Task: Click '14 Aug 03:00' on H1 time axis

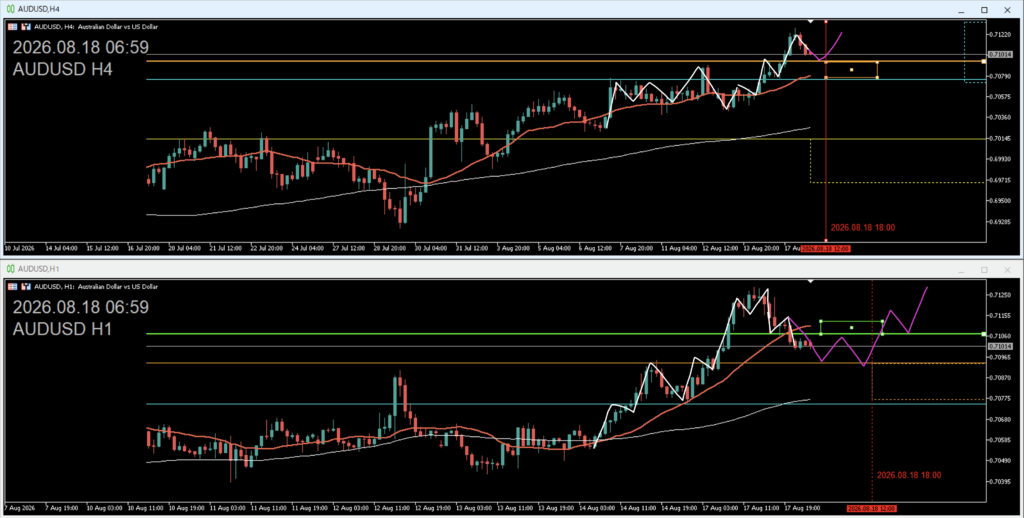Action: pos(596,508)
